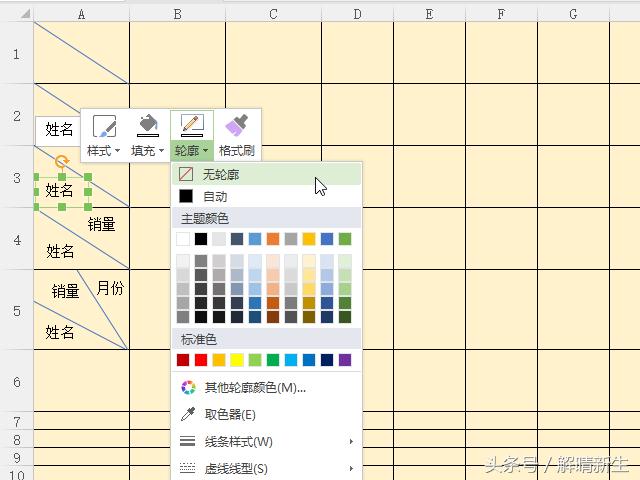Select column D header
This screenshot has width=640, height=480.
[x=358, y=15]
